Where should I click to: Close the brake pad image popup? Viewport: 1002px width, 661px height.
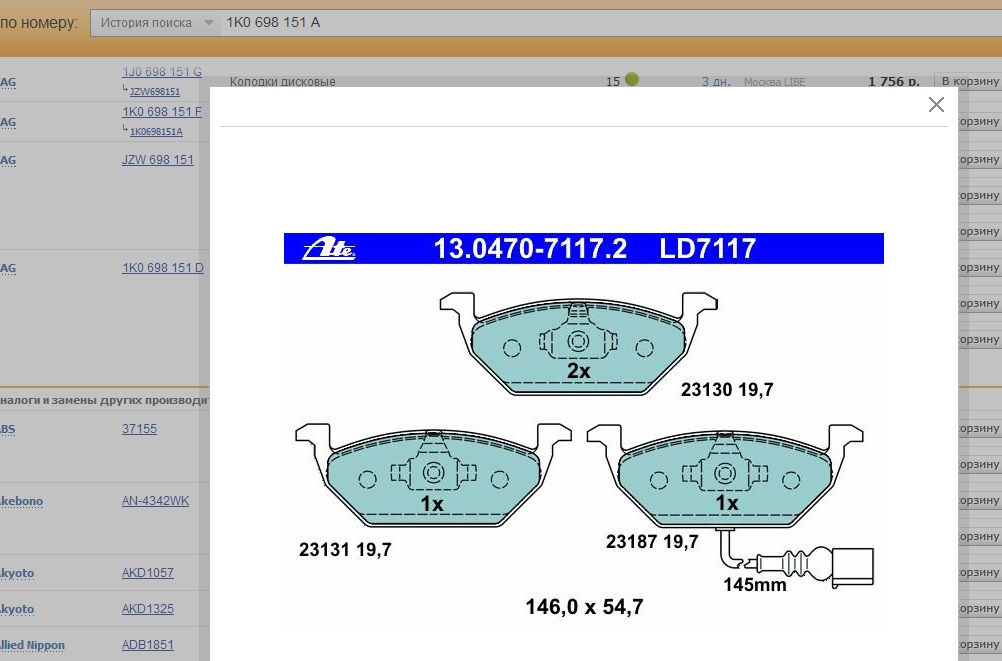936,104
